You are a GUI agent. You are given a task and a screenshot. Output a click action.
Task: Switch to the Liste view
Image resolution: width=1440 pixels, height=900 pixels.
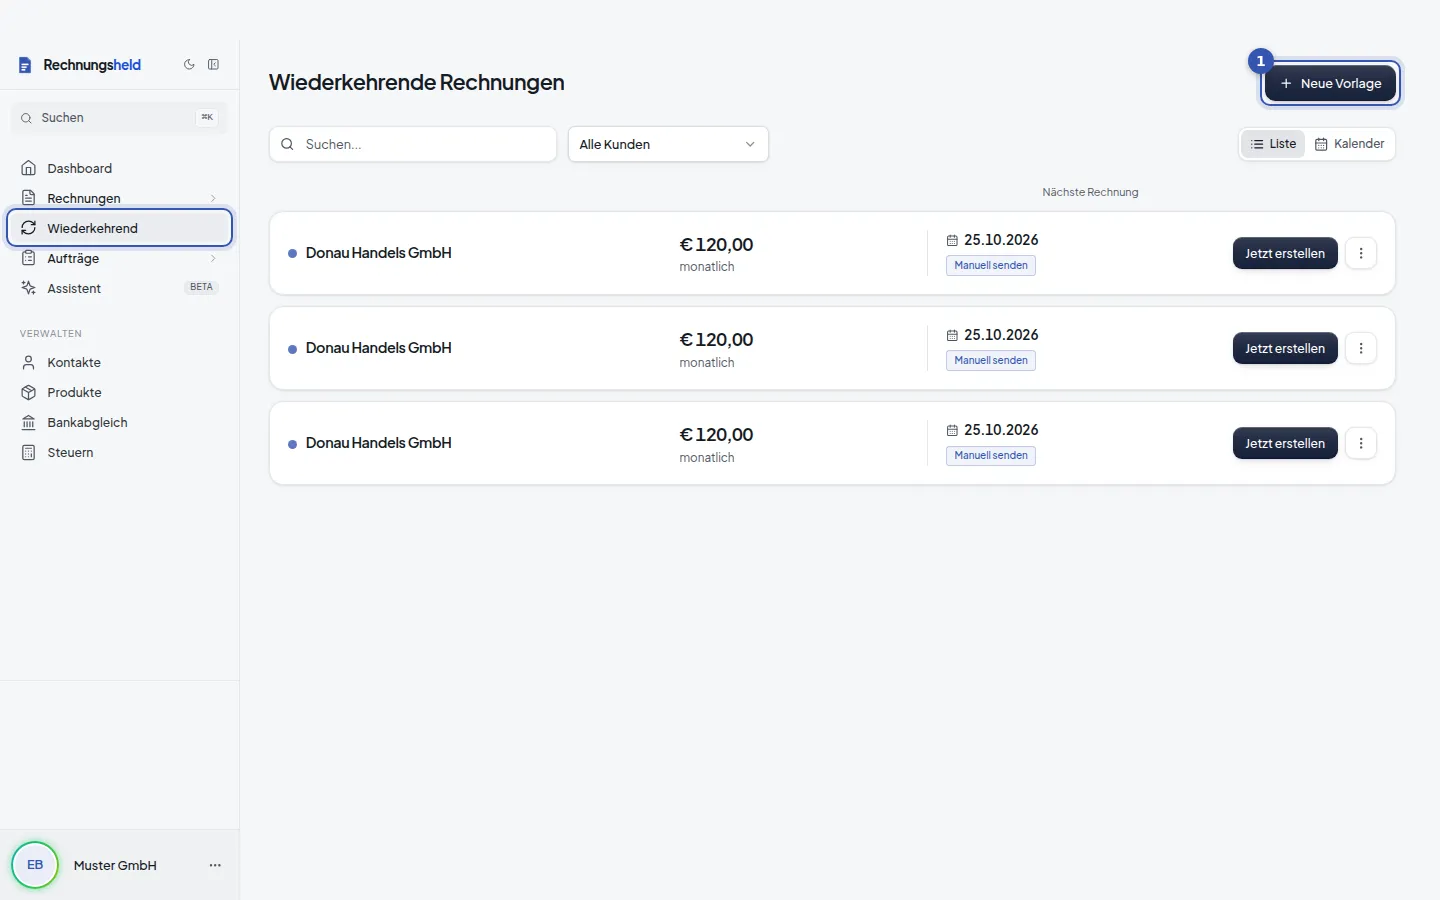[x=1273, y=144]
